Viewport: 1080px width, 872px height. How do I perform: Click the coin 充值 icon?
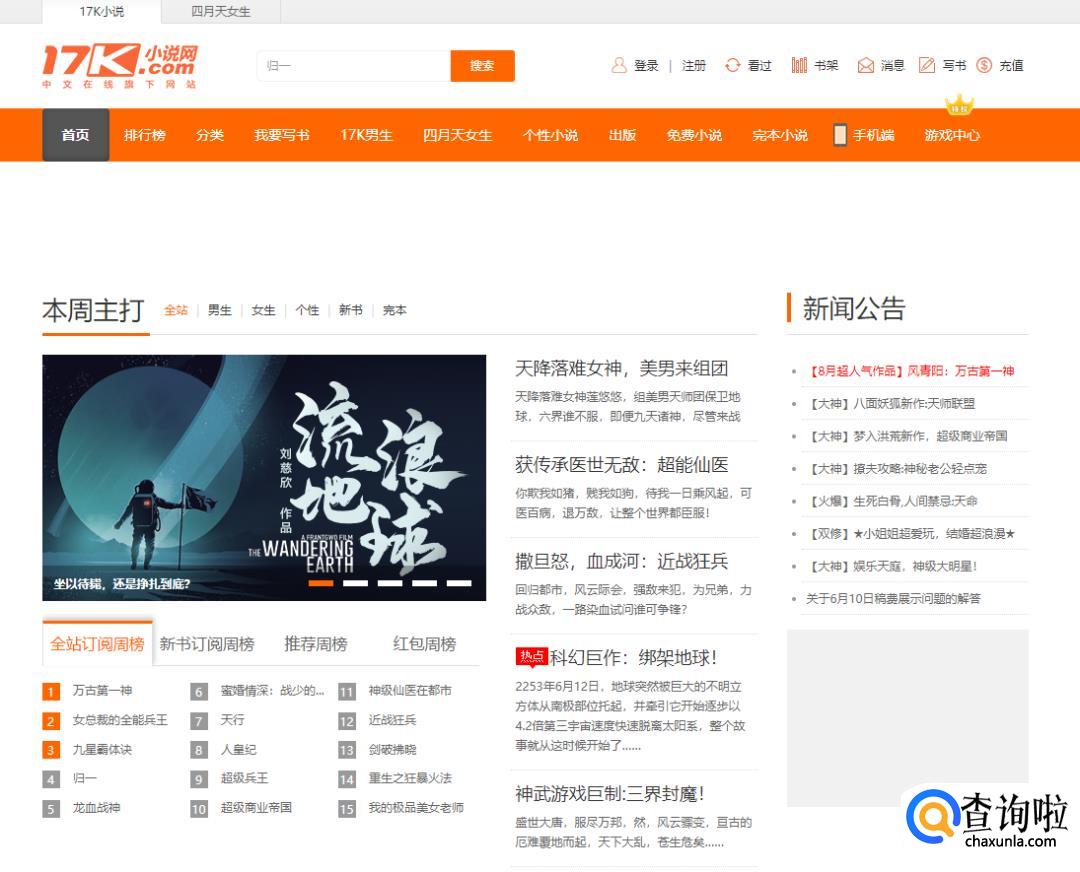(x=984, y=65)
